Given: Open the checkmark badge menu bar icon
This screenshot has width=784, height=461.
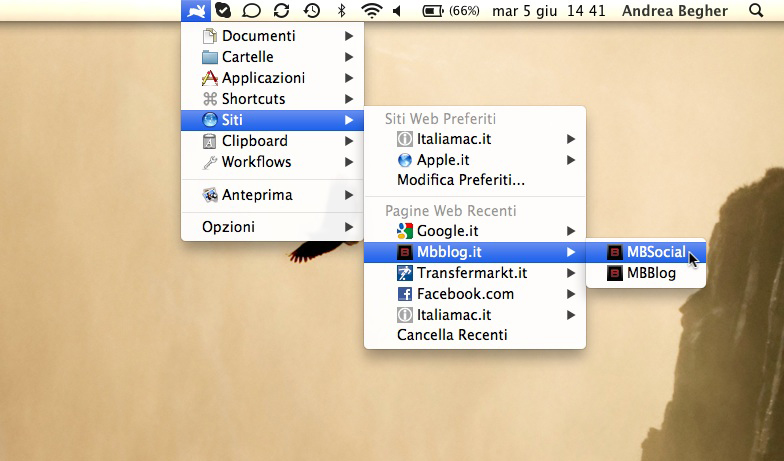Looking at the screenshot, I should click(222, 10).
